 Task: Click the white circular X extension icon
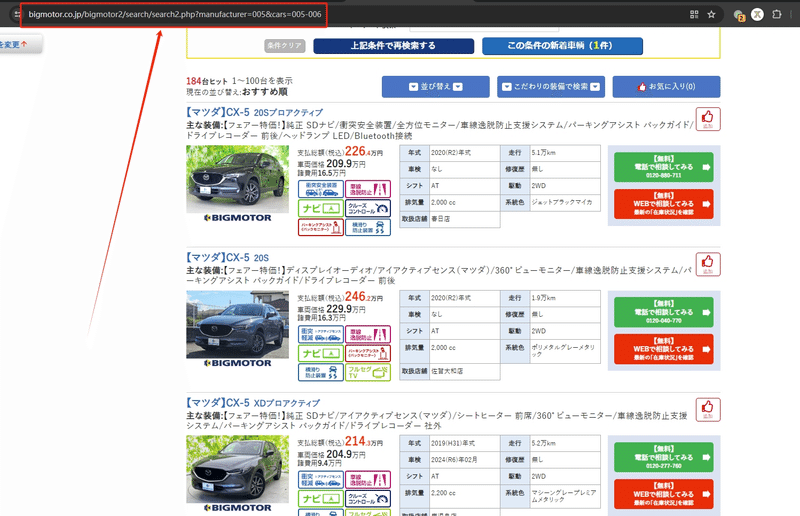758,14
